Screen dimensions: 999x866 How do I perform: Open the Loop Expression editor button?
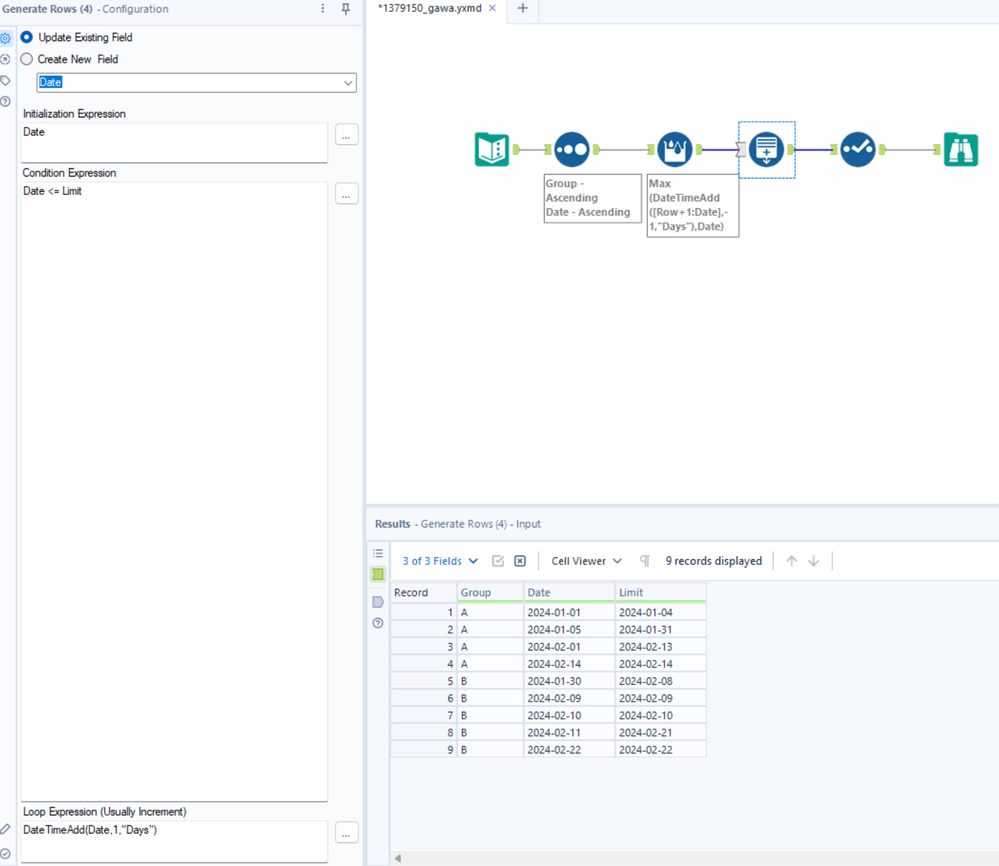click(x=347, y=833)
